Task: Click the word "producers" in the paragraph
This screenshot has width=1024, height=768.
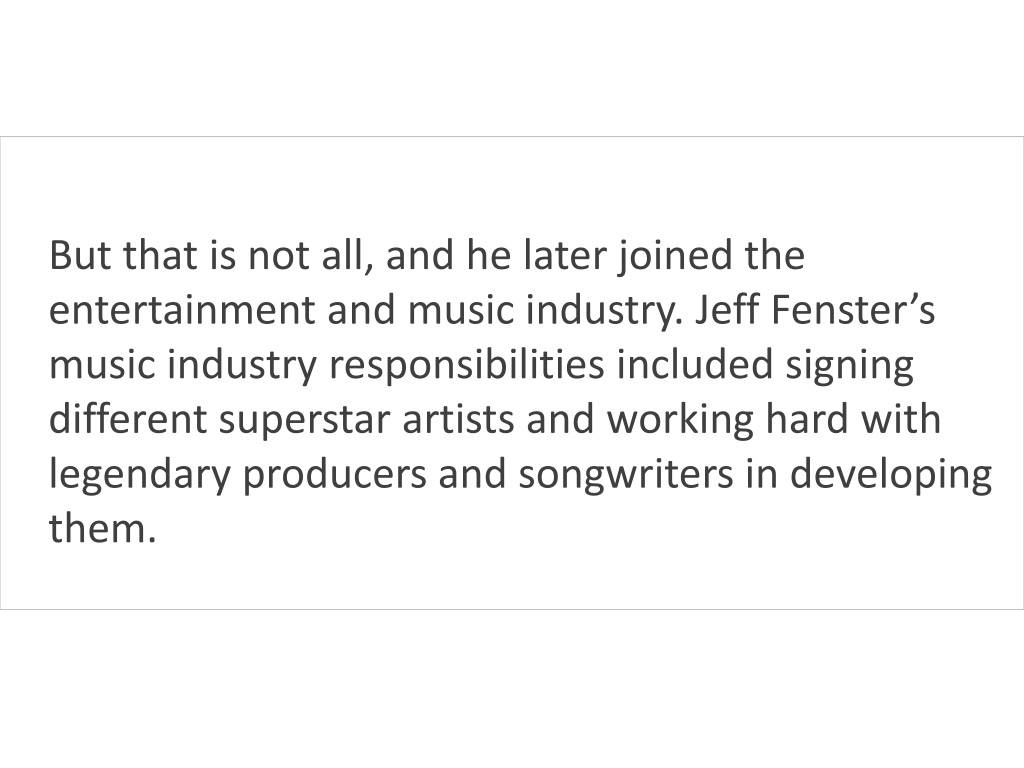Action: (x=334, y=476)
